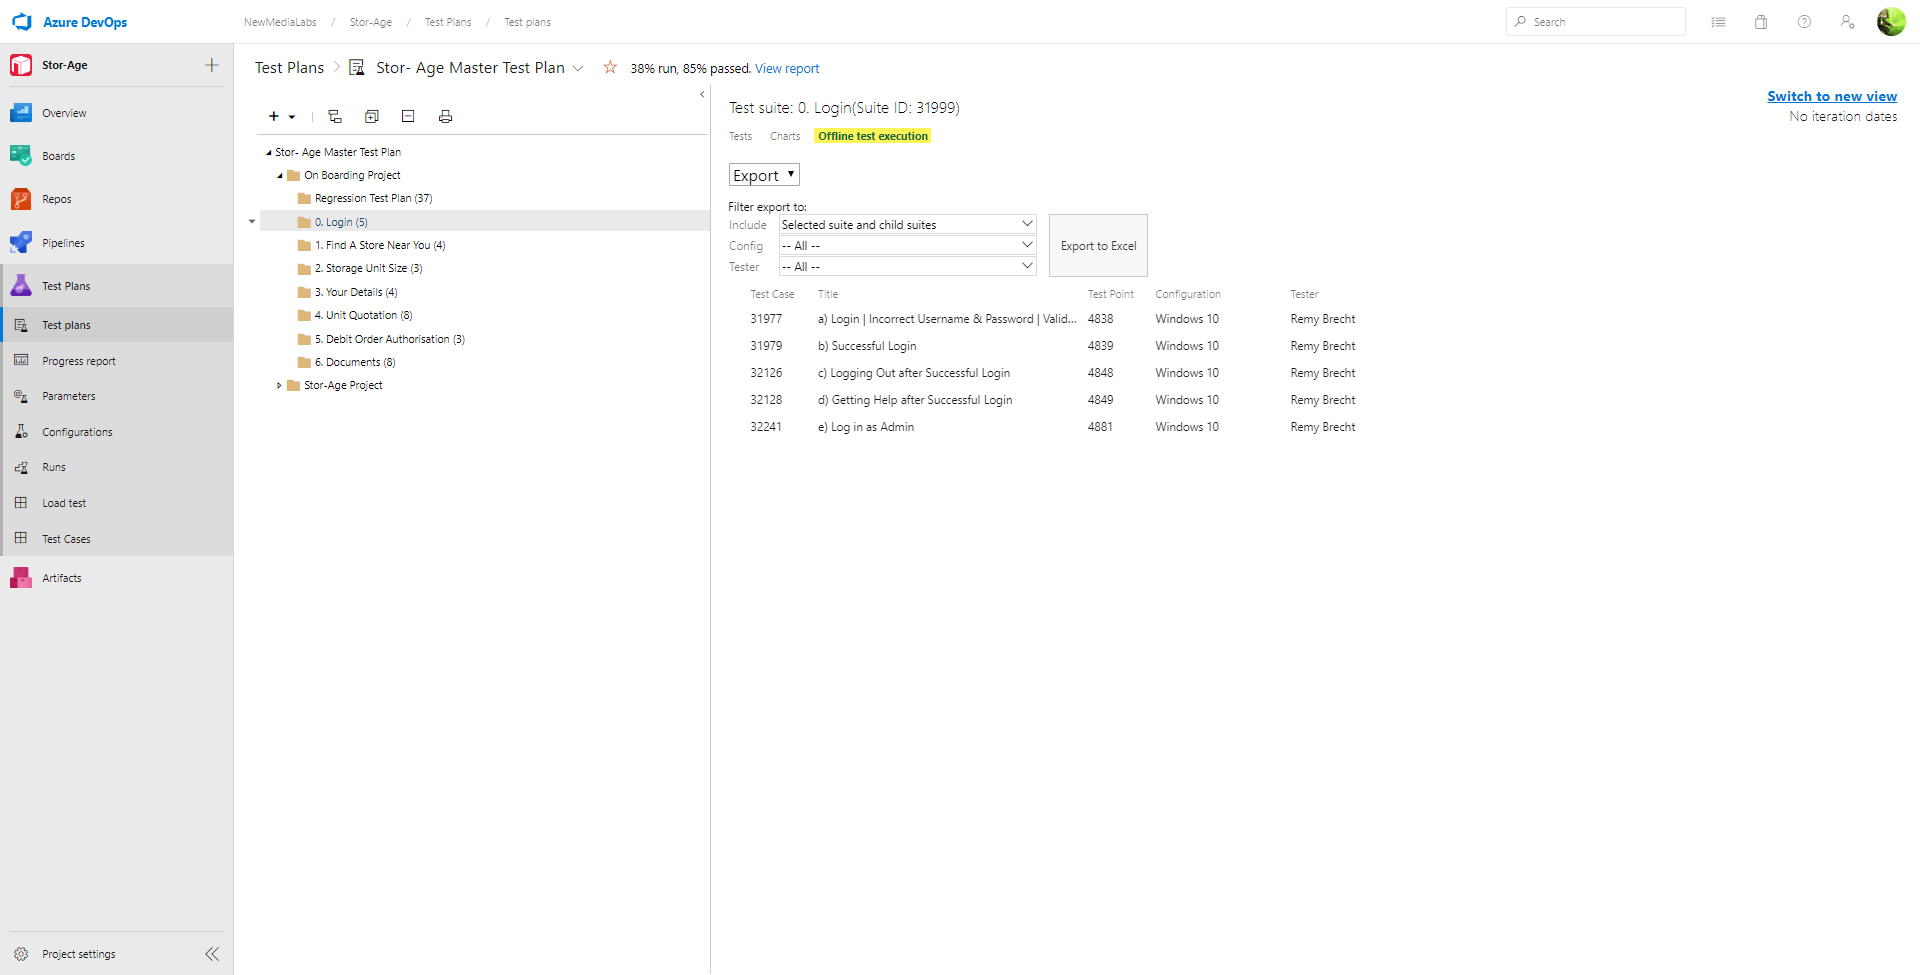Click the plus icon to add new suite
The width and height of the screenshot is (1920, 975).
point(274,117)
